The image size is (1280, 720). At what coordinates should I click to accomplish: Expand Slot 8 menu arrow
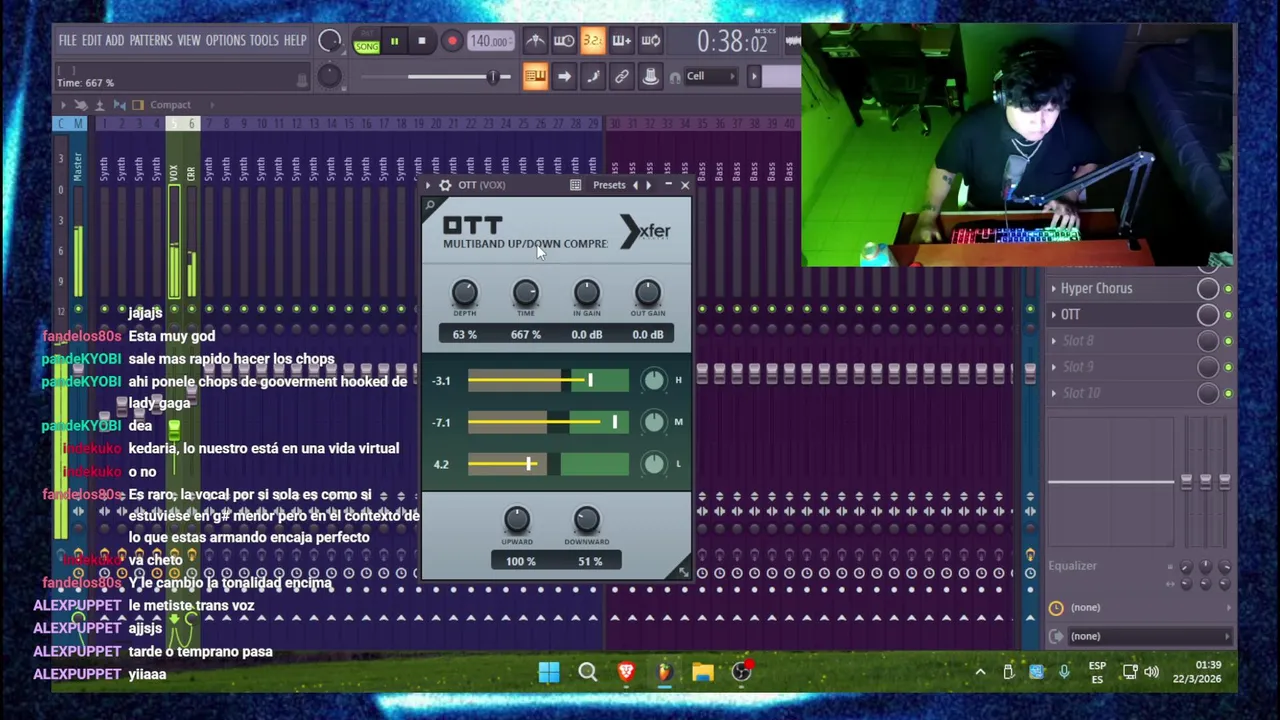(1053, 341)
